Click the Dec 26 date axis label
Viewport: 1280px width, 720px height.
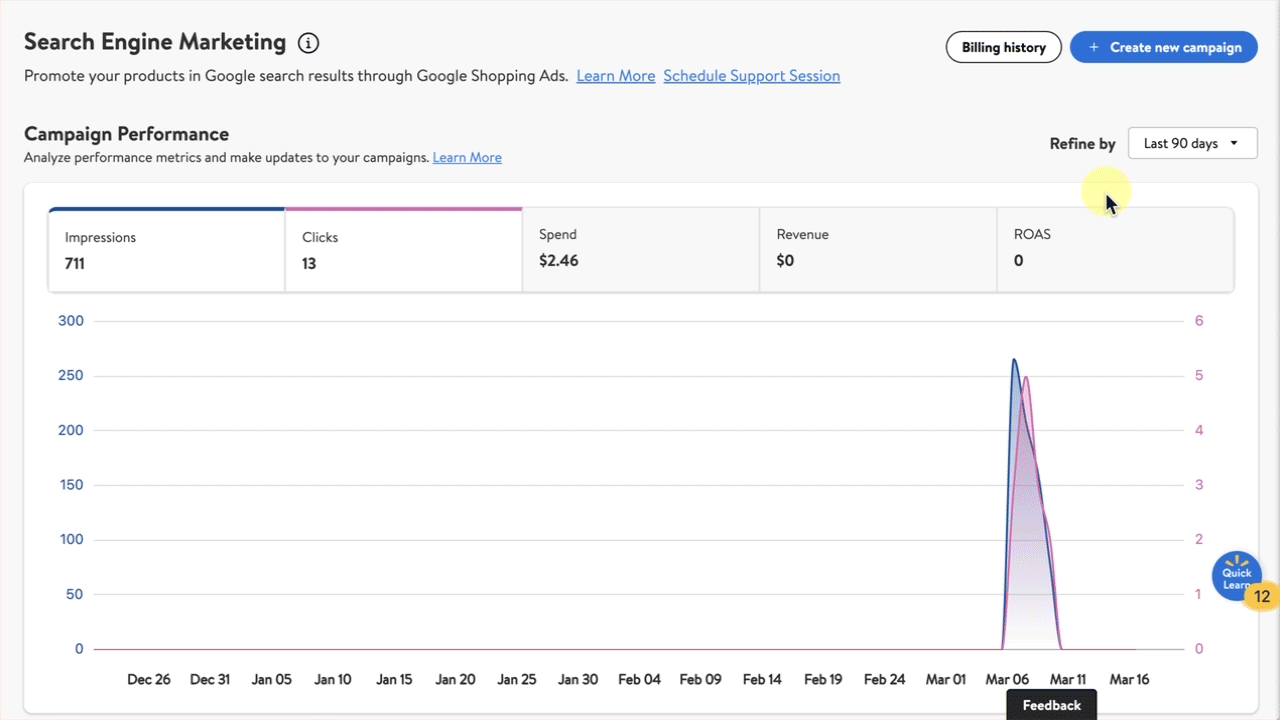149,679
